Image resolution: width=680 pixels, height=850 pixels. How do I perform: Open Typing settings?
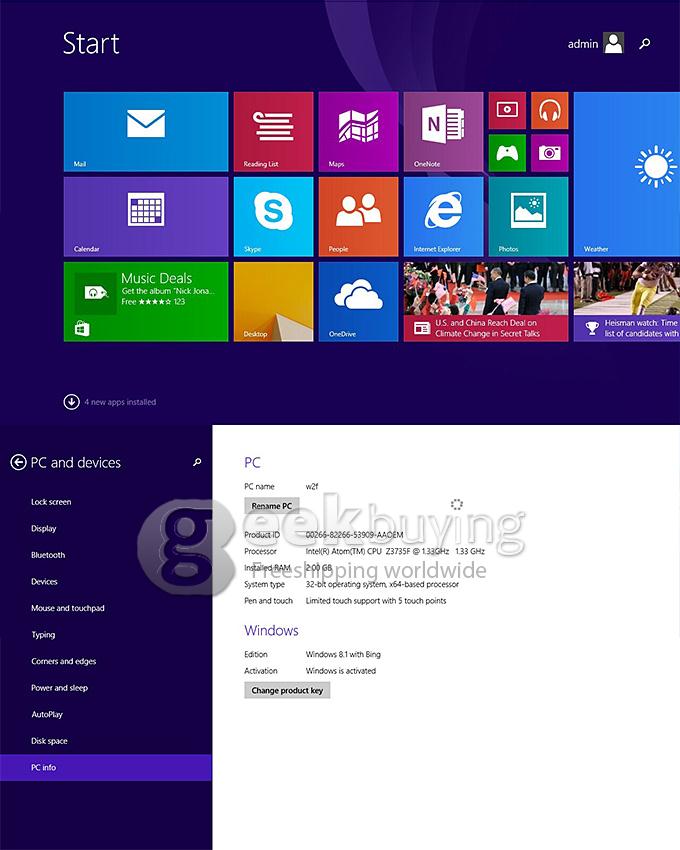43,635
